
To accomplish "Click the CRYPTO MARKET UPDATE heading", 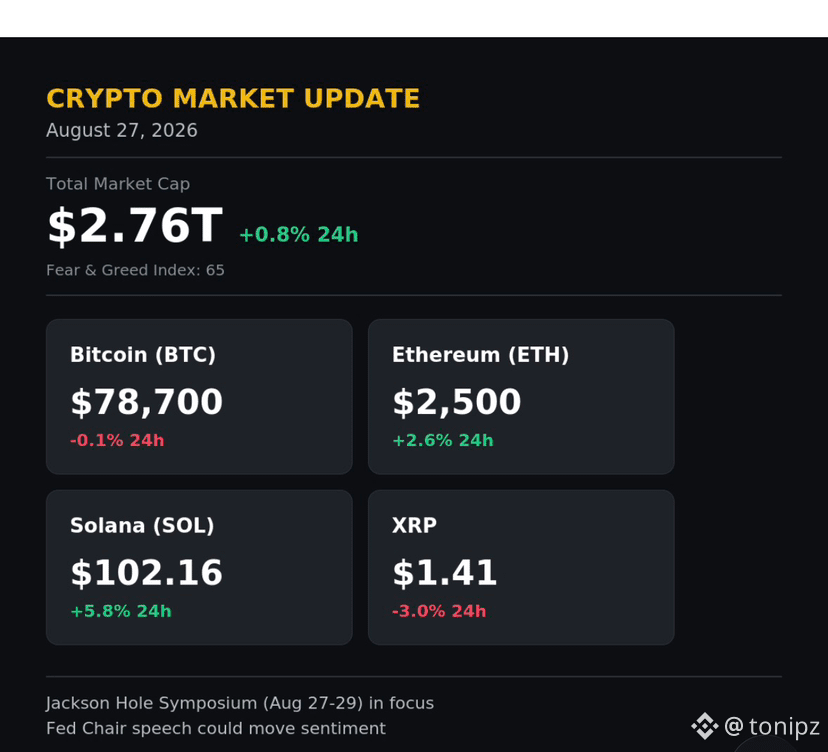I will pos(233,98).
